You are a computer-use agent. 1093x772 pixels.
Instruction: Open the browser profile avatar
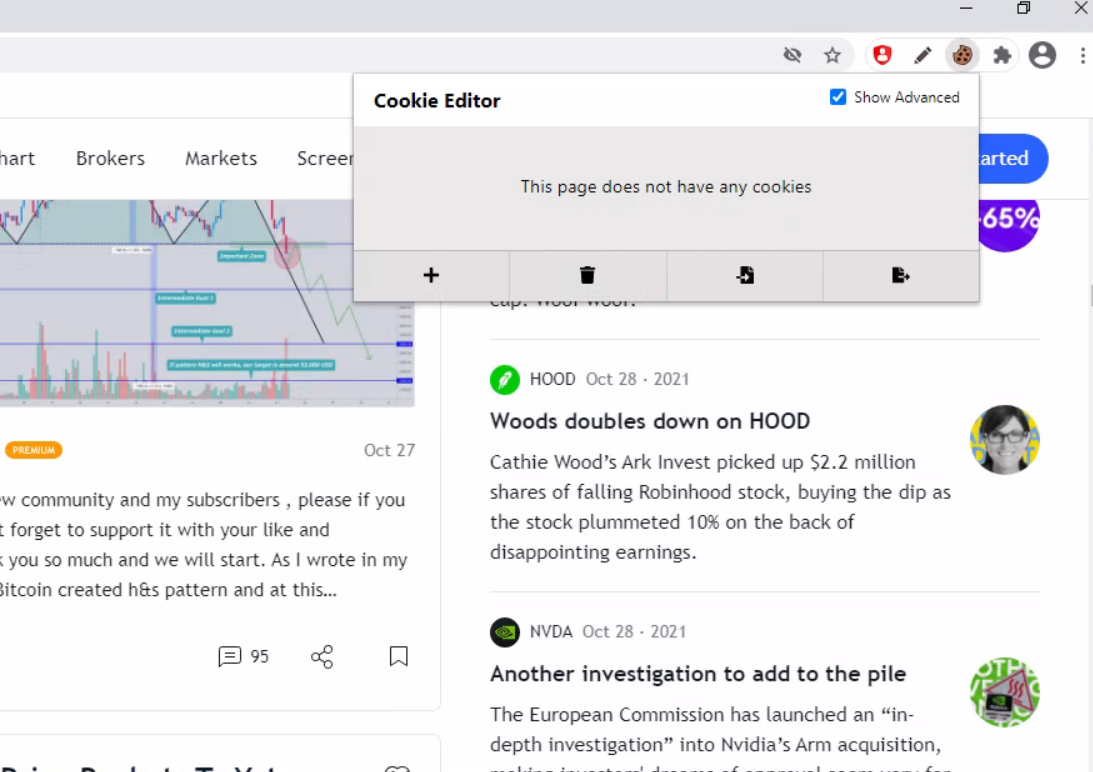coord(1042,55)
